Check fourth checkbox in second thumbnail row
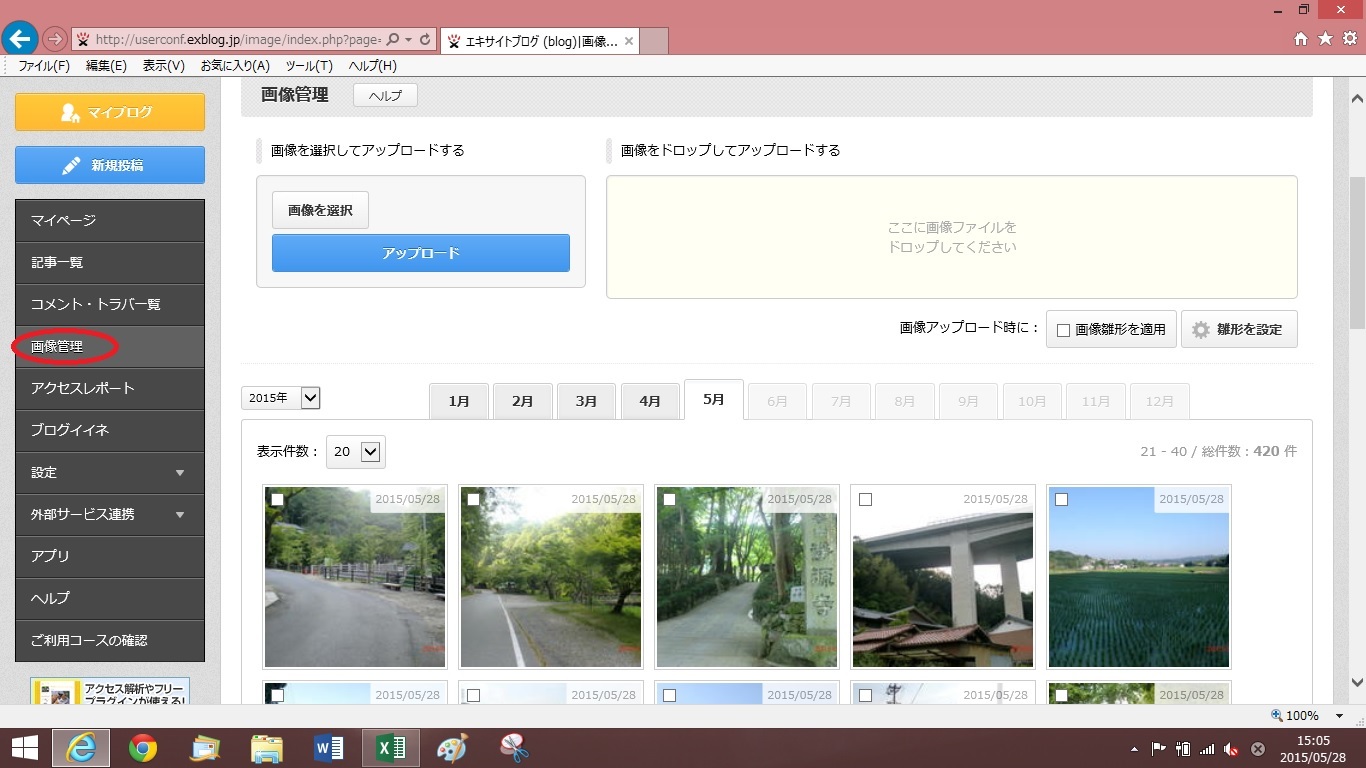 click(x=865, y=695)
